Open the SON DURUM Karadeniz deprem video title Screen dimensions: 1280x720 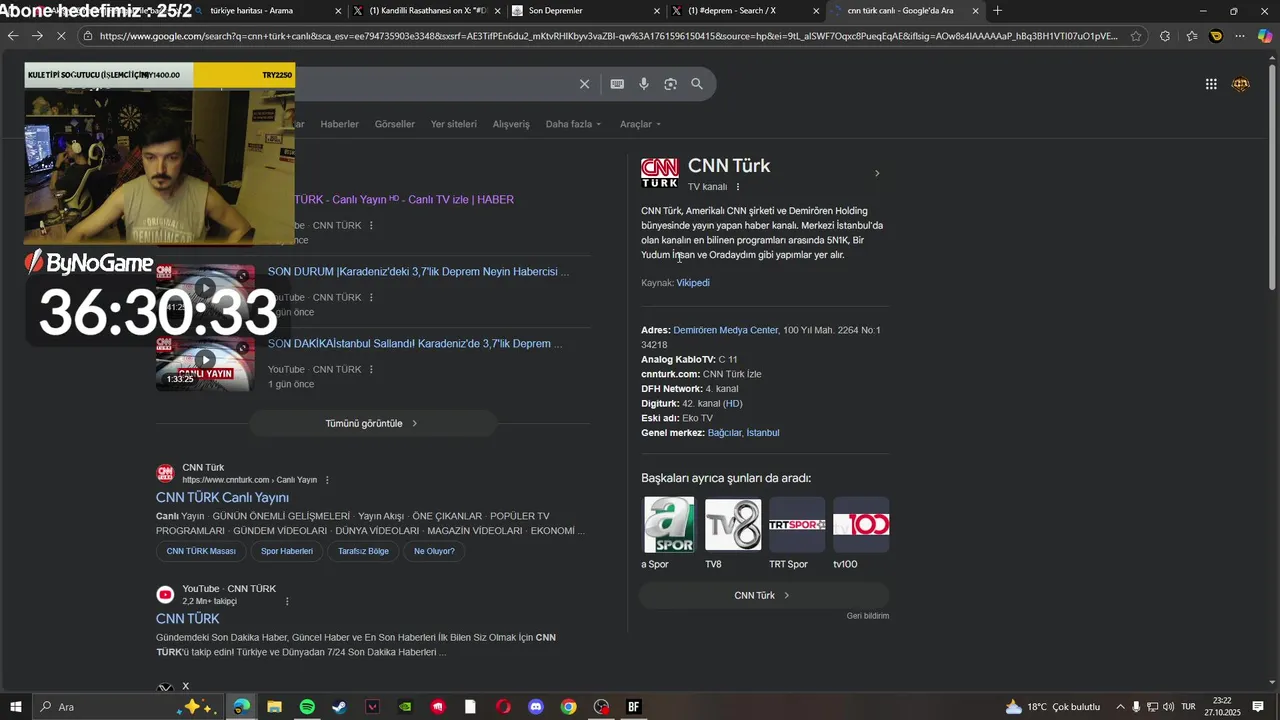point(418,271)
